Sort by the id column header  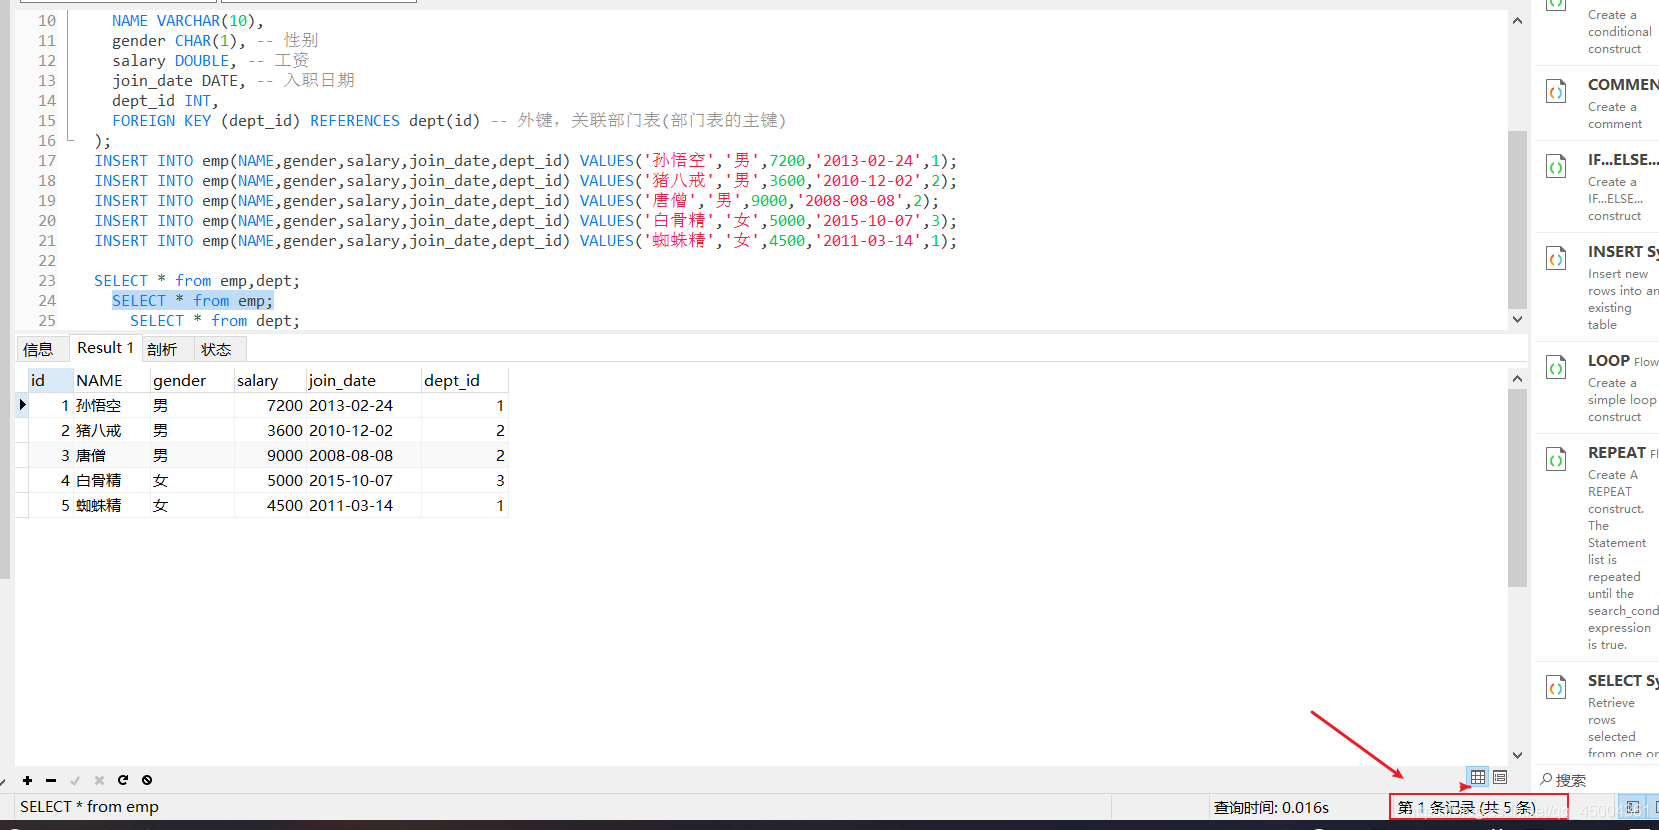(50, 380)
